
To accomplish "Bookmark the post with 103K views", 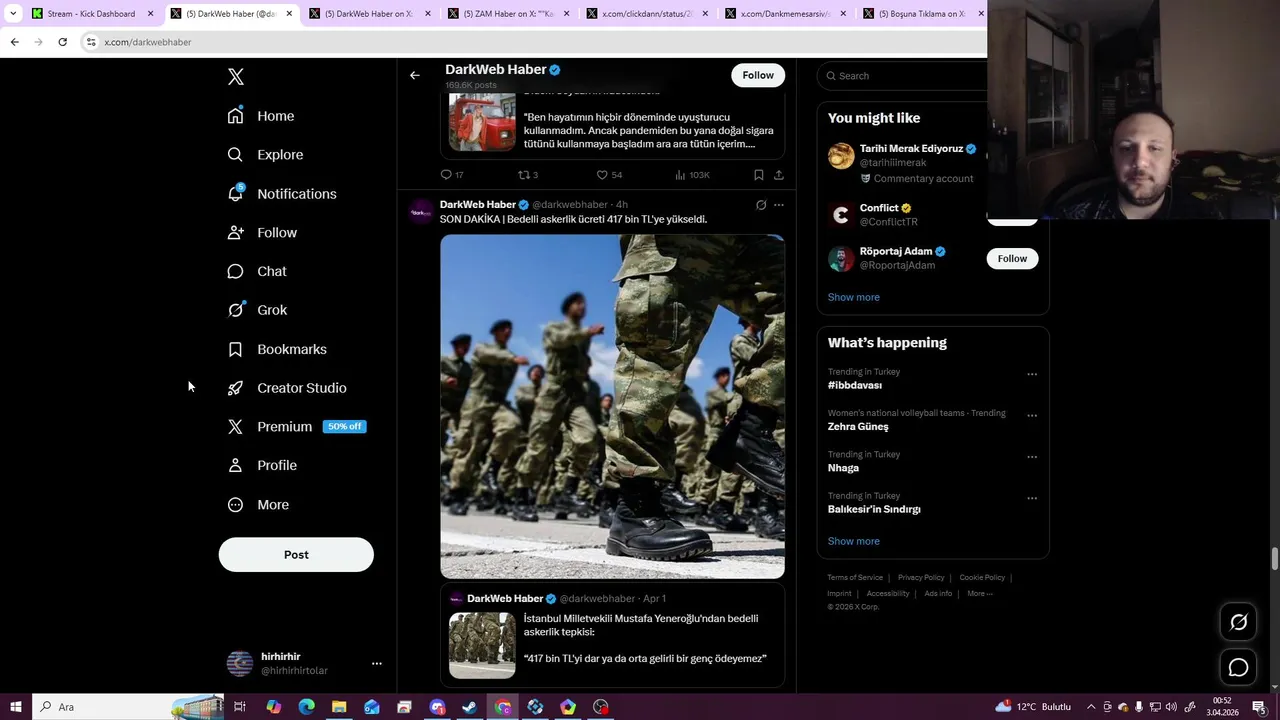I will [758, 175].
